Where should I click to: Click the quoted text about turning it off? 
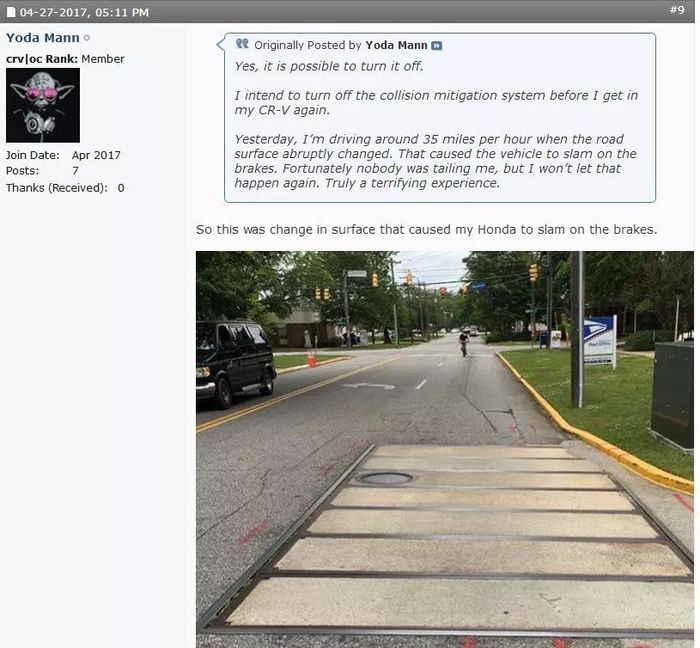[329, 66]
